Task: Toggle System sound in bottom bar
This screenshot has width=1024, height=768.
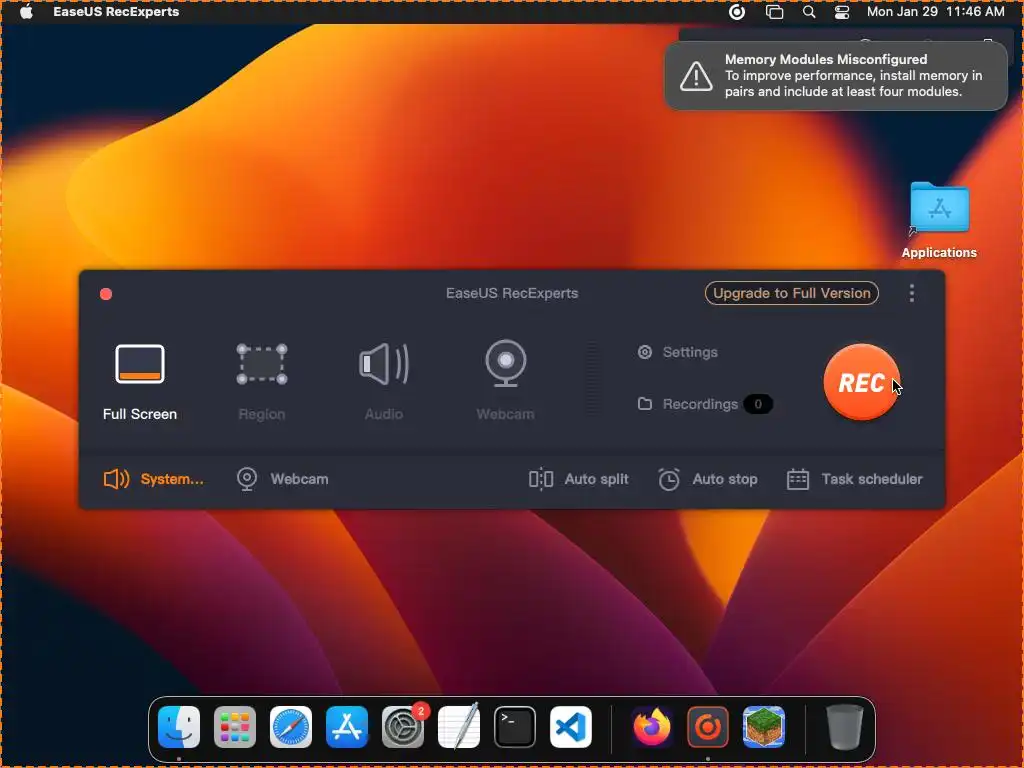Action: tap(153, 479)
